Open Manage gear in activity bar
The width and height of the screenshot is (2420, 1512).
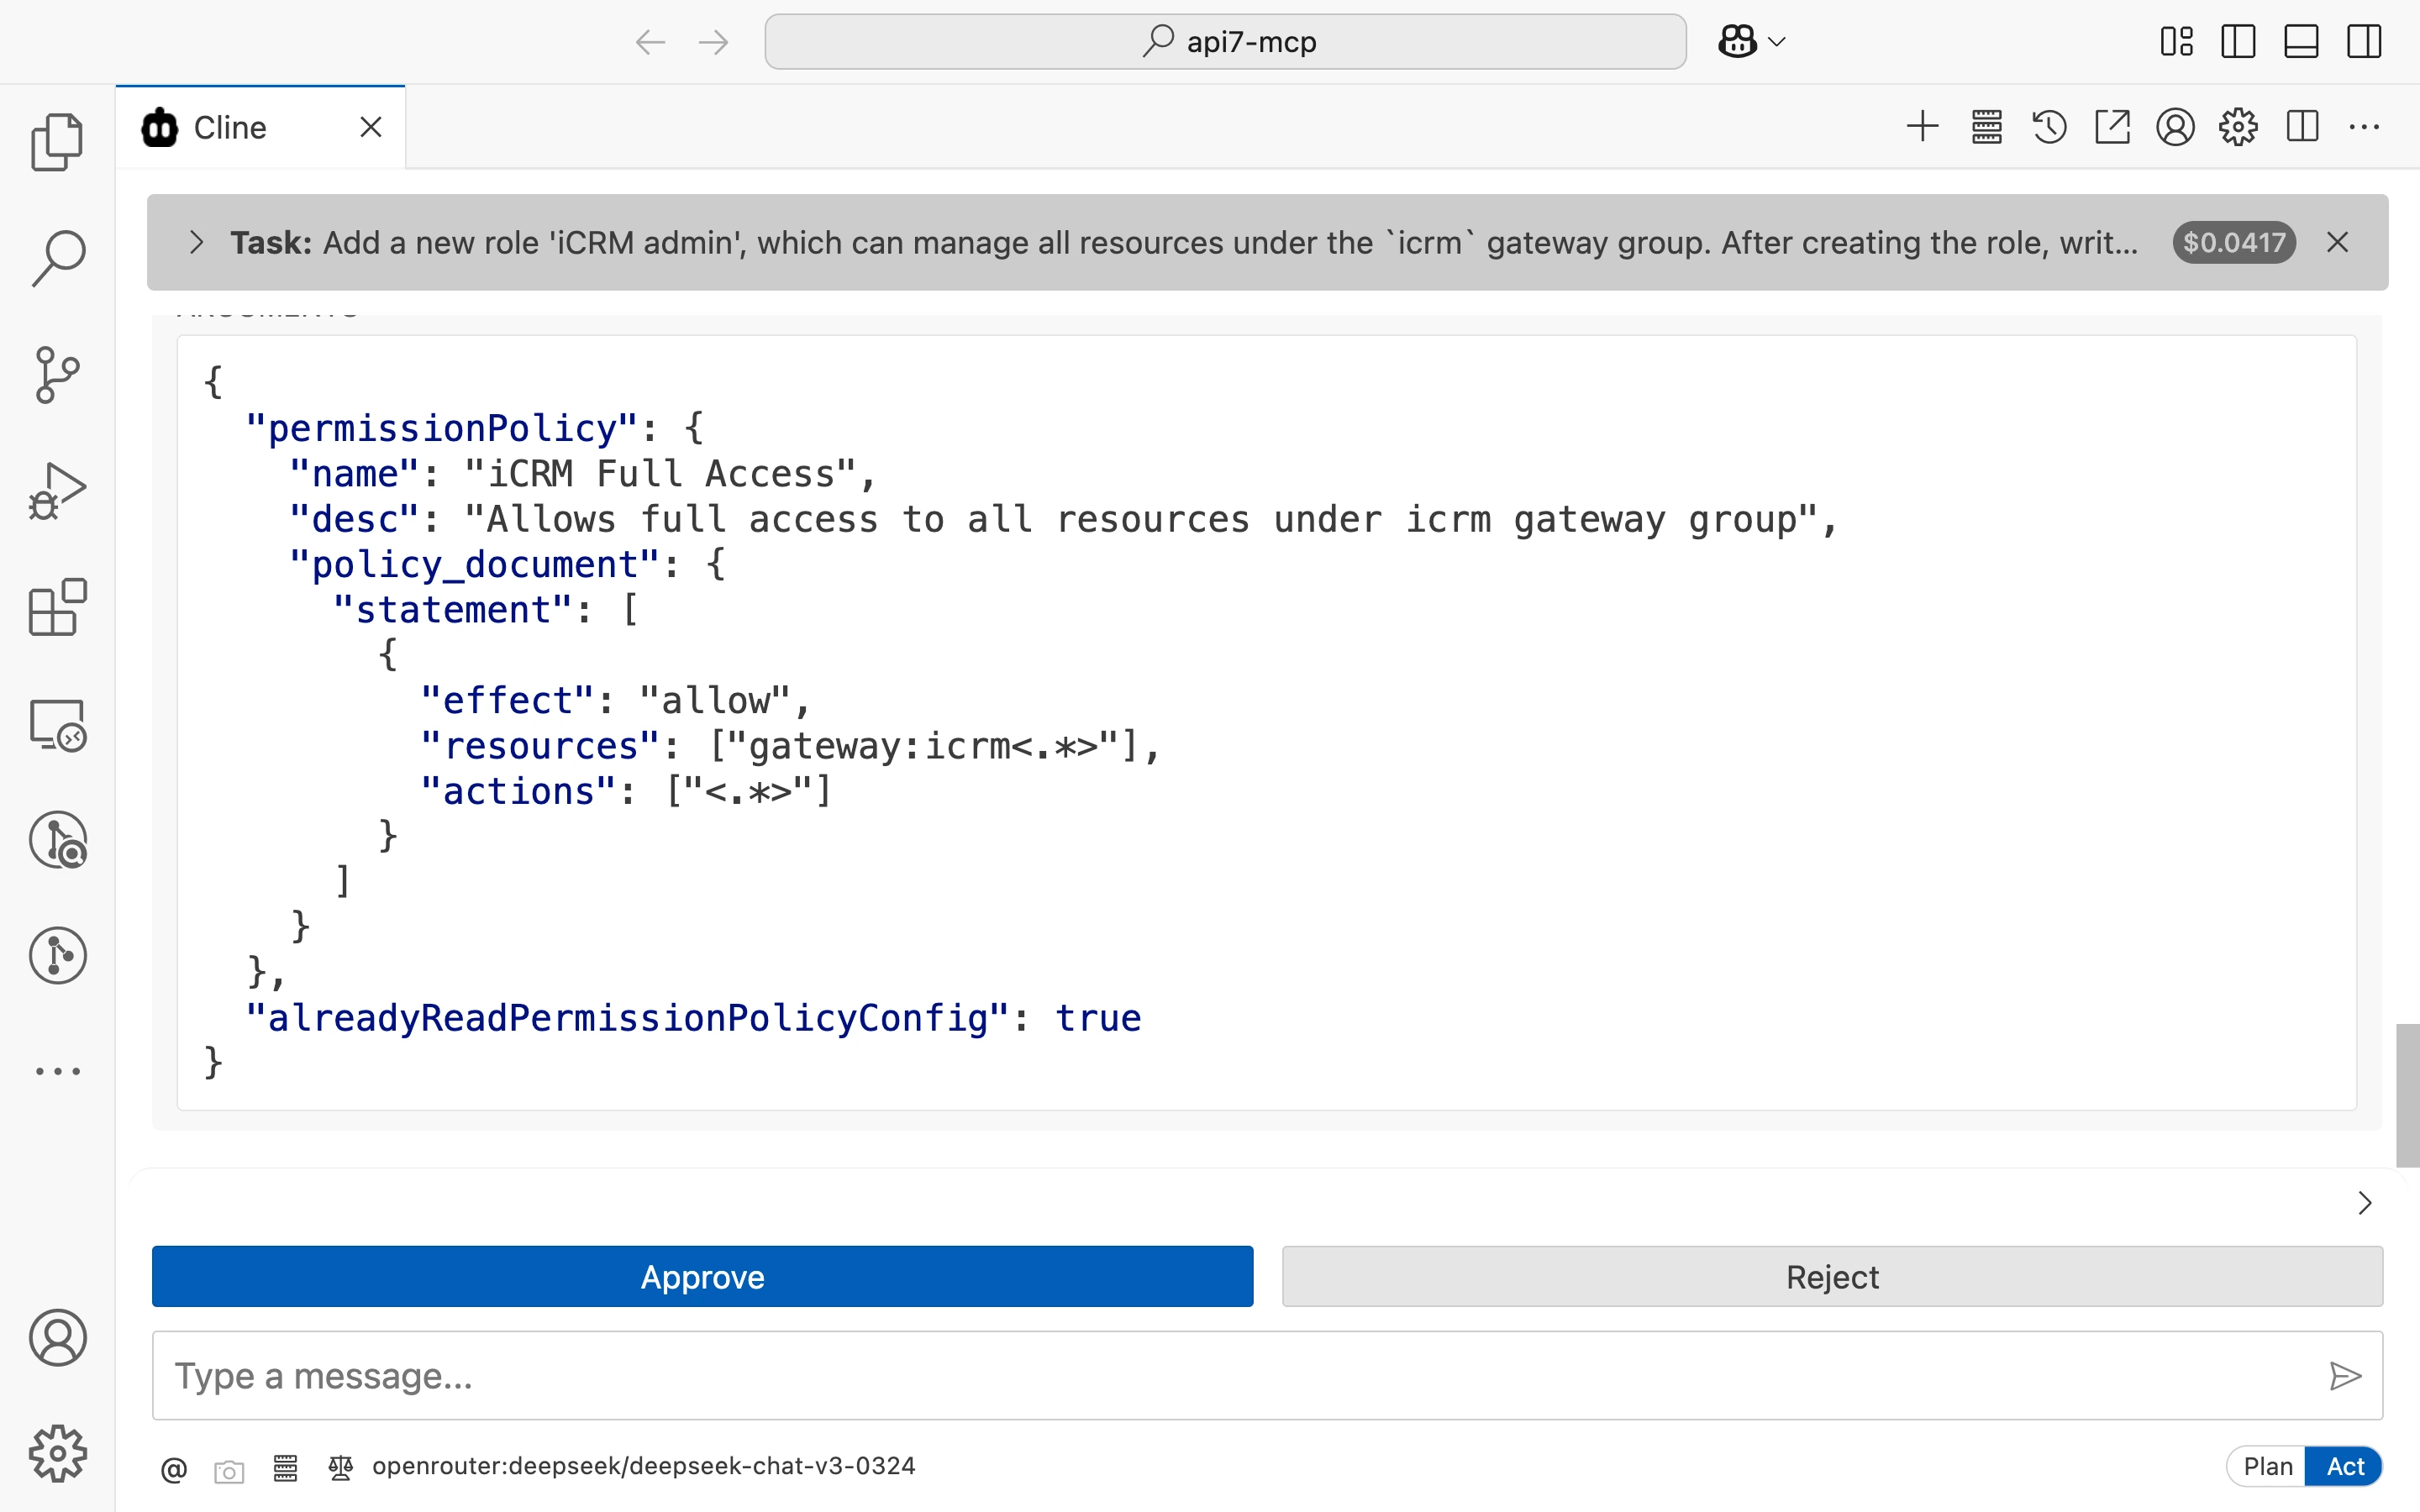click(57, 1453)
